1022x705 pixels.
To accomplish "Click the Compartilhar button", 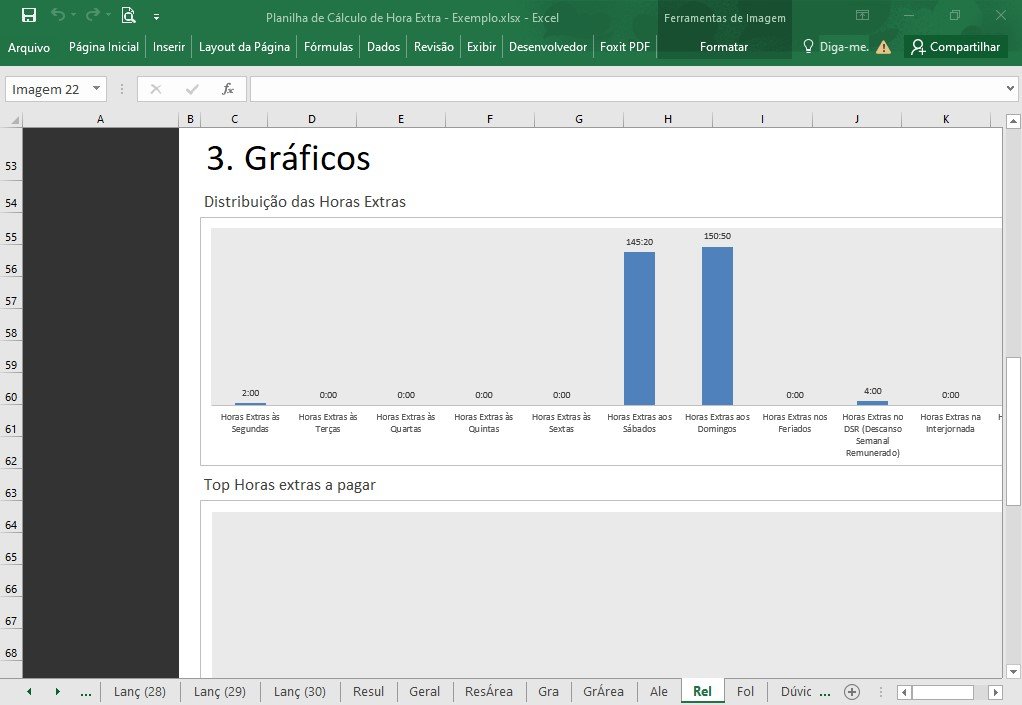I will (x=956, y=47).
